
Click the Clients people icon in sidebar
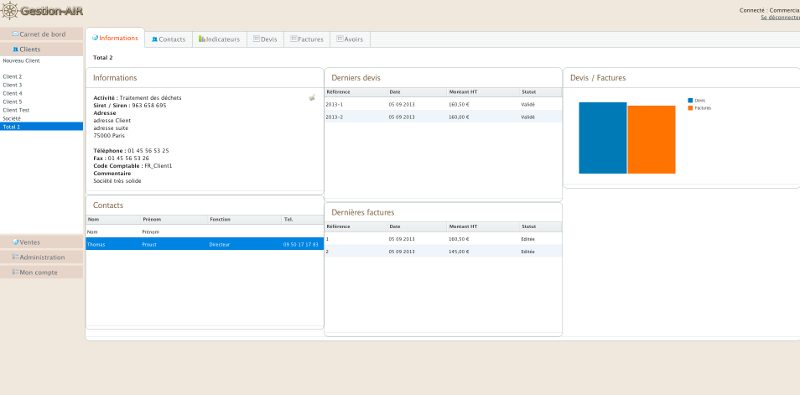(x=15, y=50)
